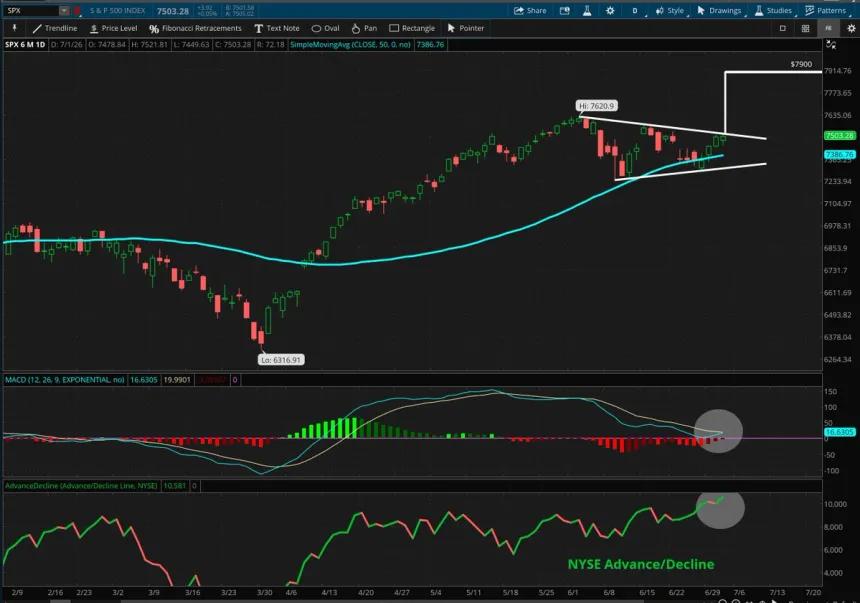860x603 pixels.
Task: Click the H: 7521.81 high value
Action: [x=149, y=44]
